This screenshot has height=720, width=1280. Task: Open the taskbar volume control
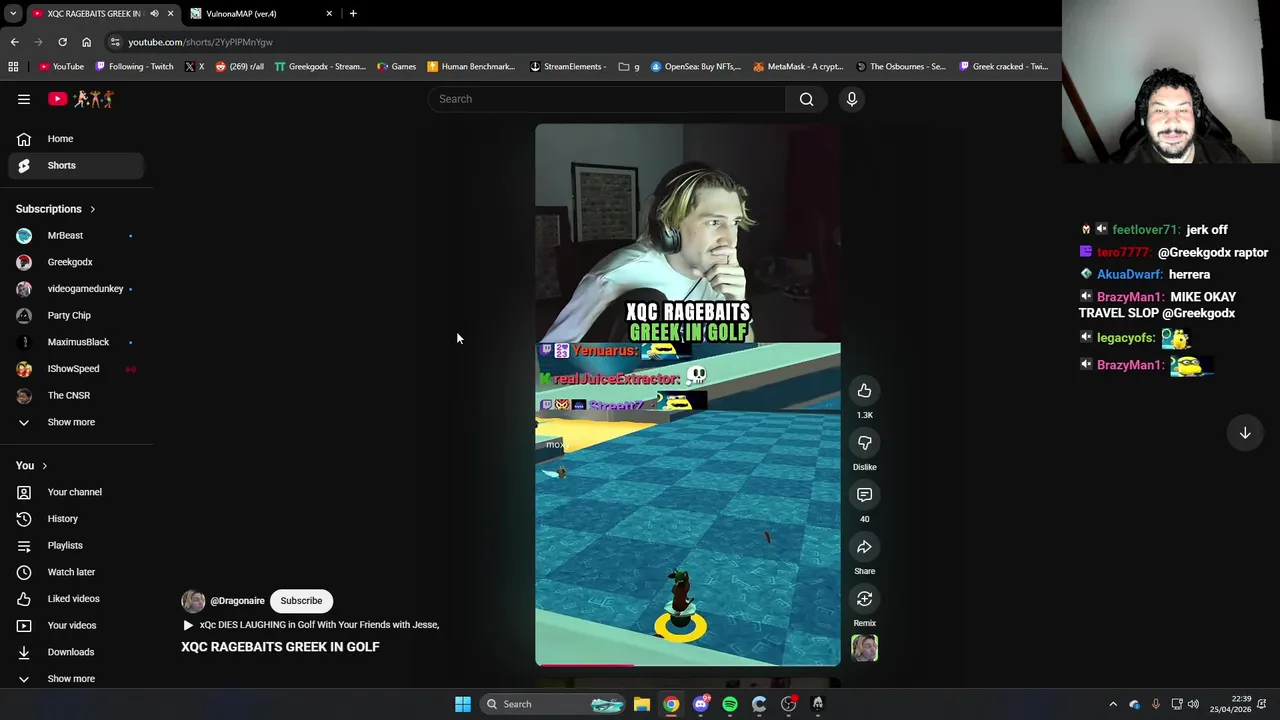click(1193, 705)
